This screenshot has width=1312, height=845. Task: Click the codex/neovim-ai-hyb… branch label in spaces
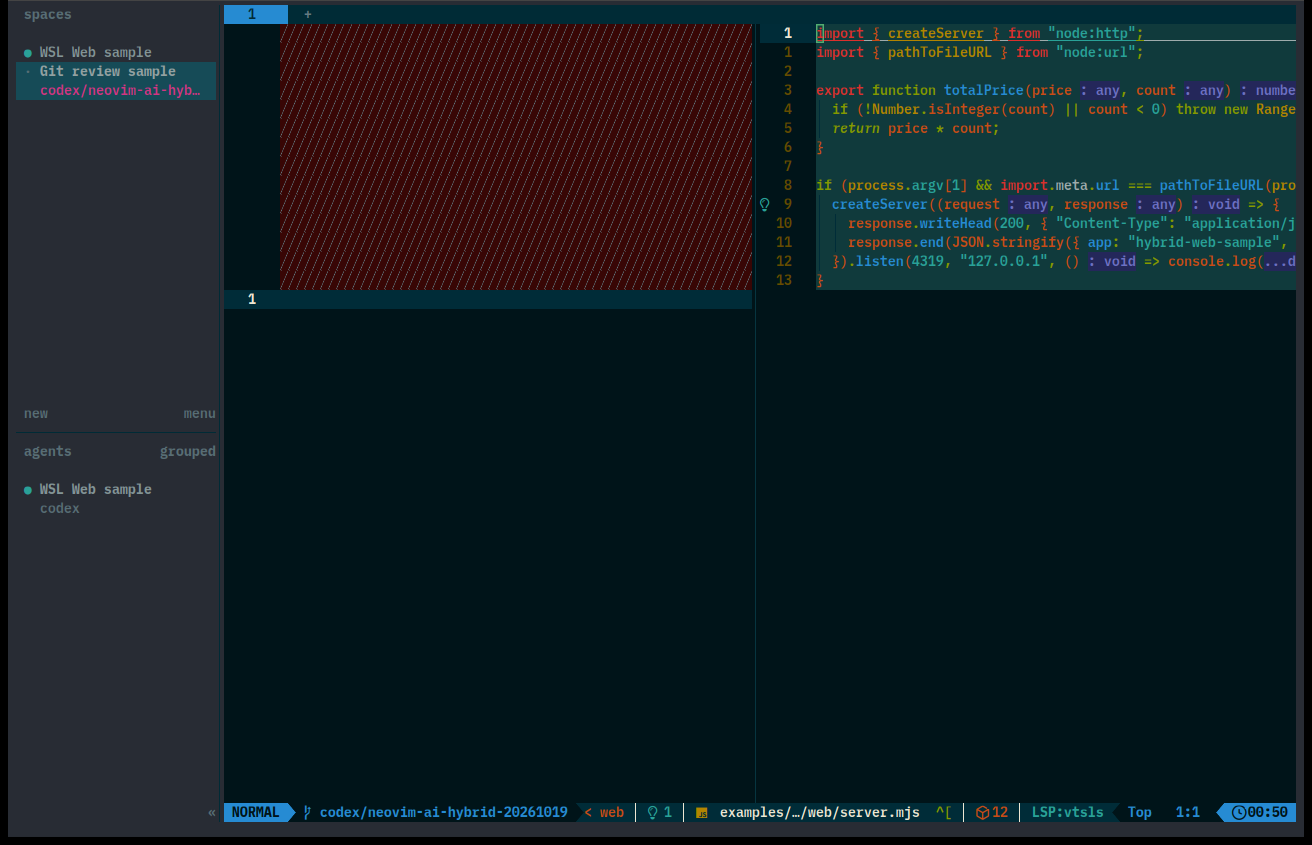click(x=120, y=90)
